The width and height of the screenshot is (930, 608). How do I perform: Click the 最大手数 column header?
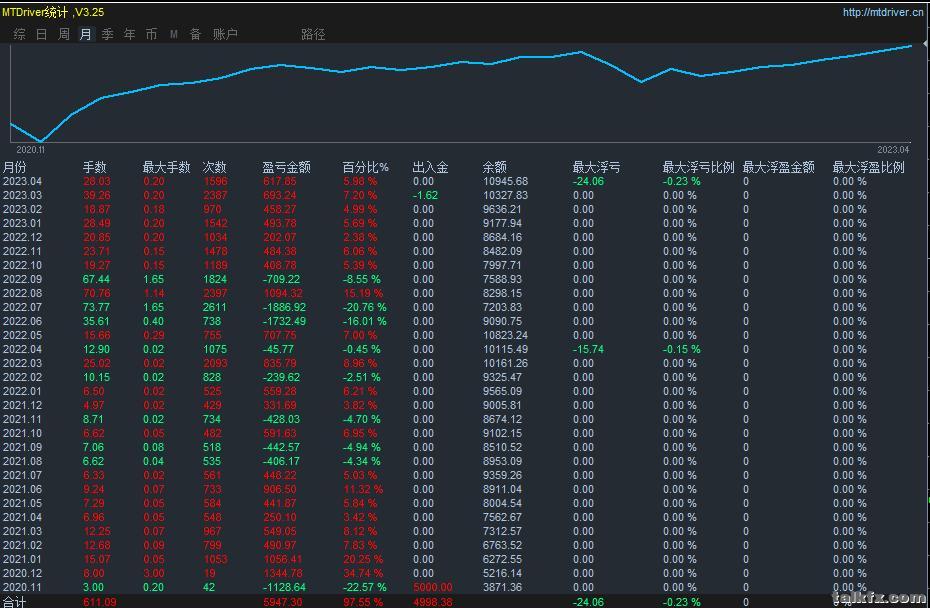coord(166,167)
